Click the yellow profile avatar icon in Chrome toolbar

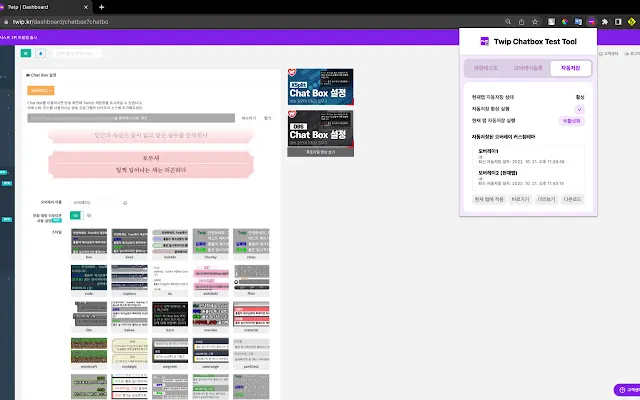tap(632, 22)
